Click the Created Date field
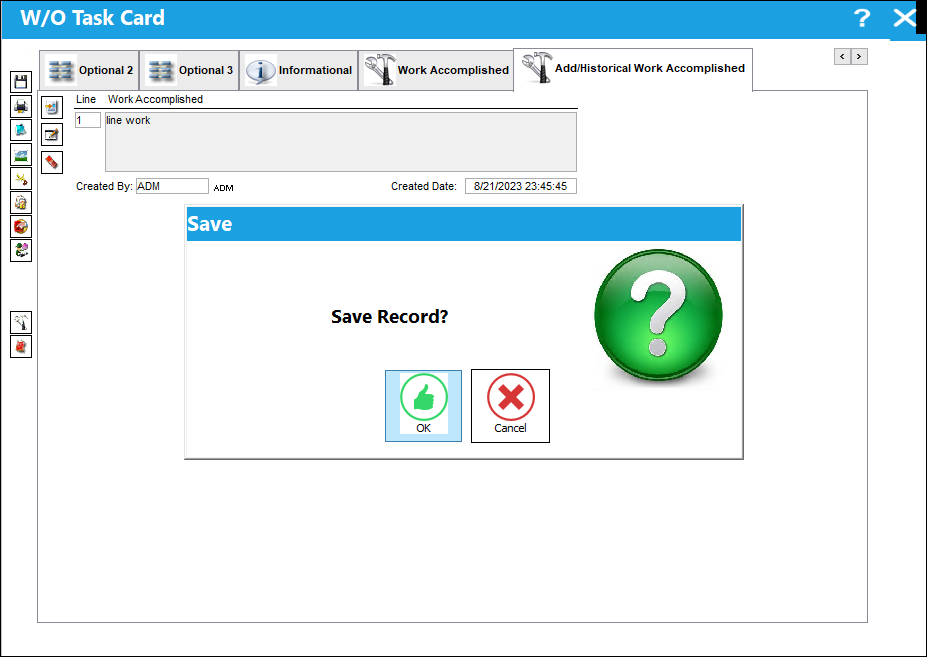The height and width of the screenshot is (657, 927). [520, 186]
